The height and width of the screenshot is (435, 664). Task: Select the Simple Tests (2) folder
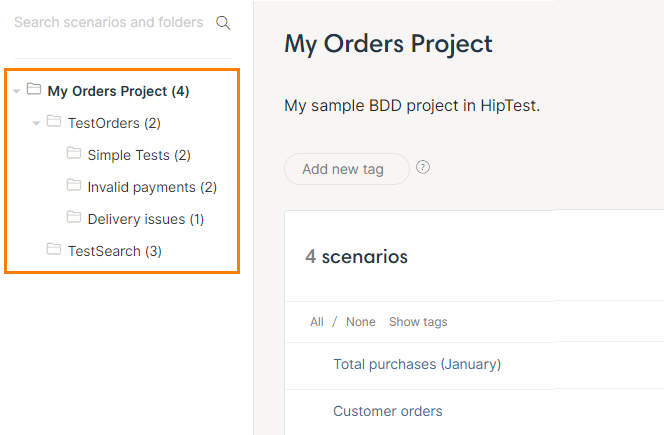[138, 155]
